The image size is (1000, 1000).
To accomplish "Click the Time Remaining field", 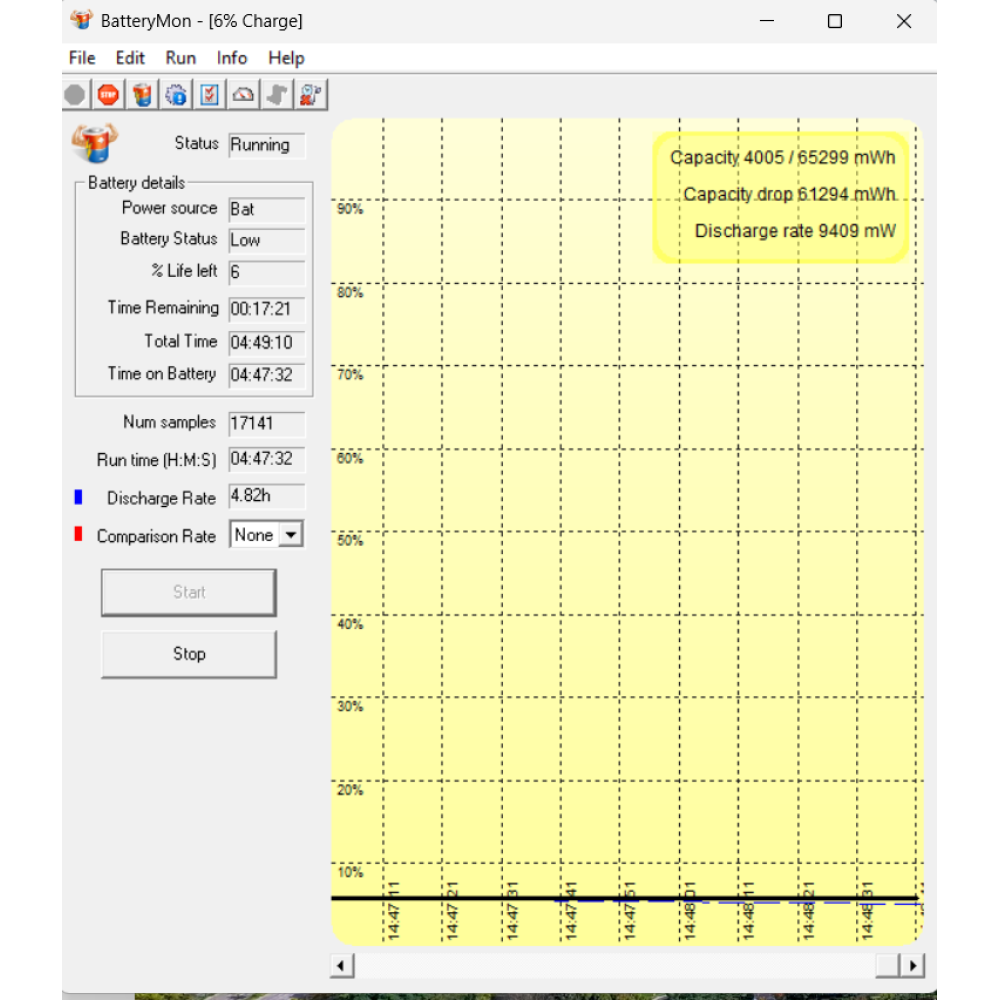I will 266,310.
